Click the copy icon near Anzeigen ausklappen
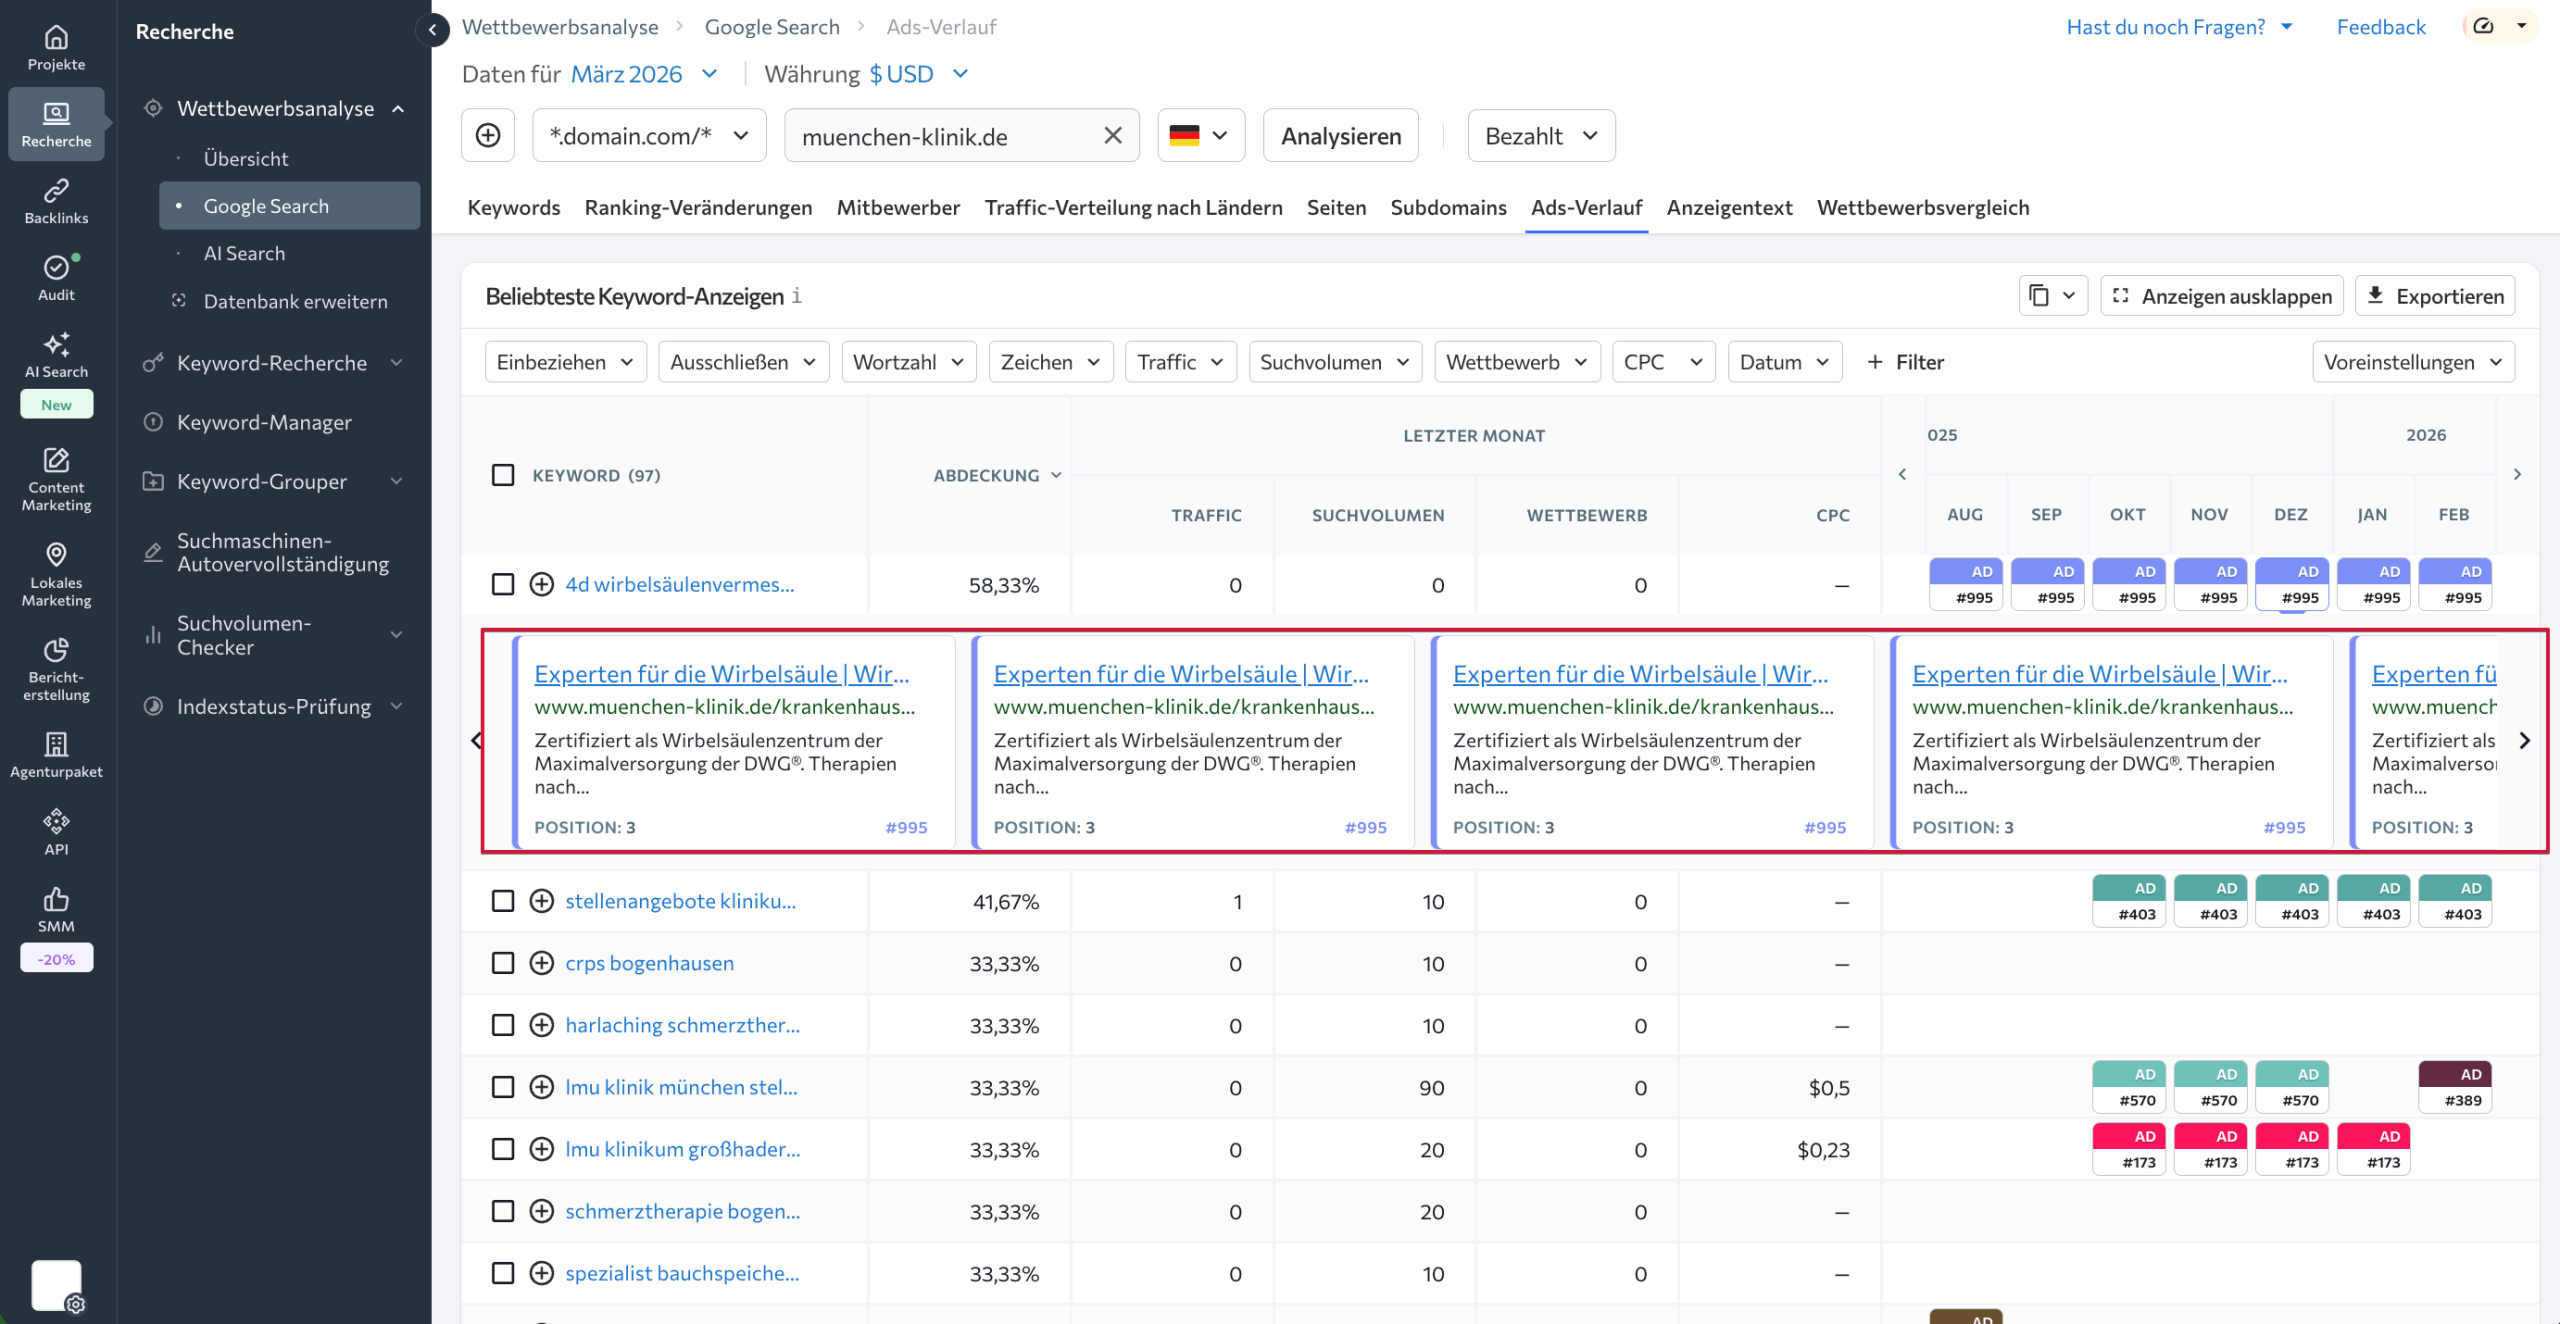 2037,295
